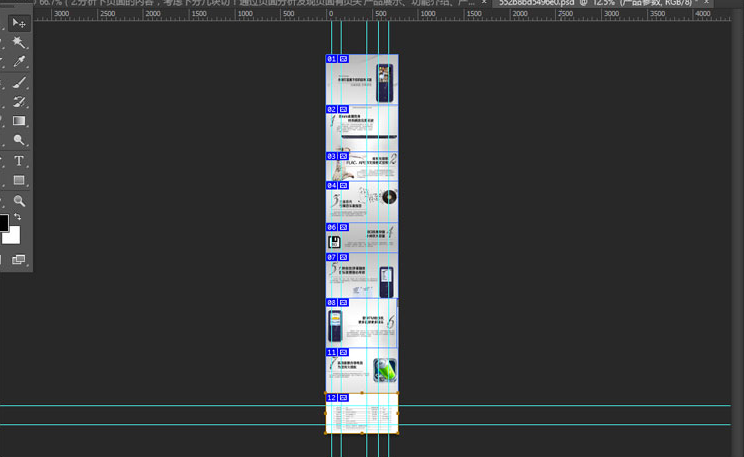
Task: Select the Eyedropper tool
Action: tap(19, 62)
